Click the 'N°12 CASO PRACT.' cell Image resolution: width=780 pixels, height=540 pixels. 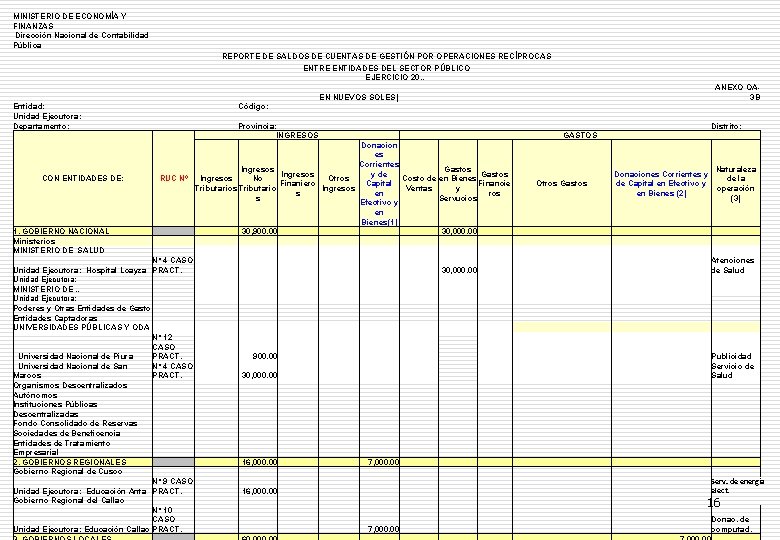pos(168,347)
